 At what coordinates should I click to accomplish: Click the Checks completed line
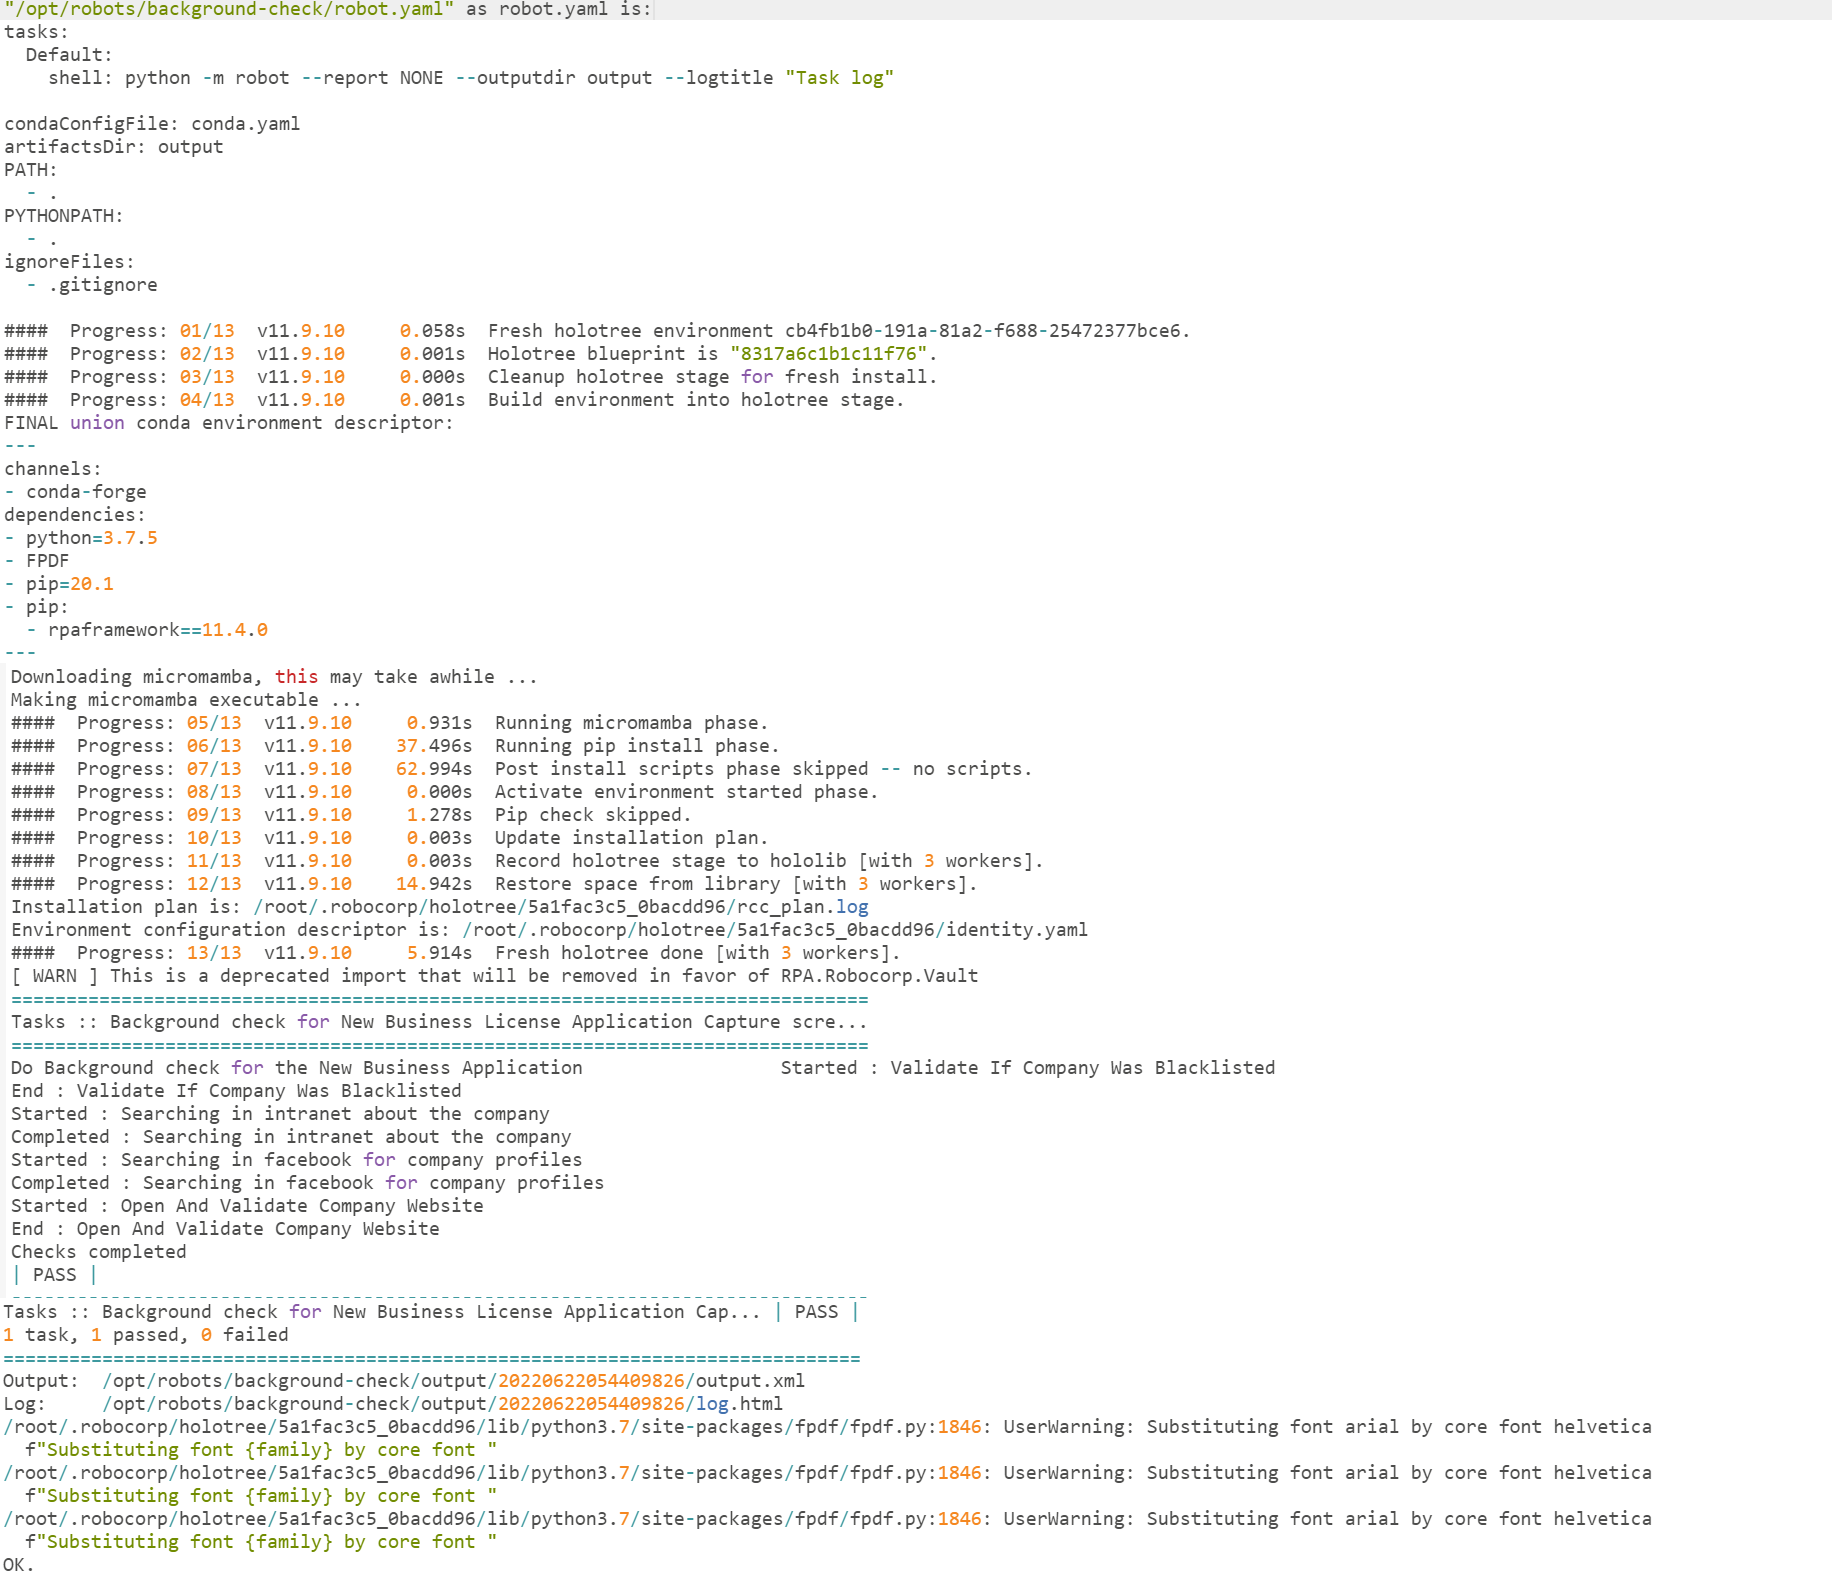click(98, 1252)
